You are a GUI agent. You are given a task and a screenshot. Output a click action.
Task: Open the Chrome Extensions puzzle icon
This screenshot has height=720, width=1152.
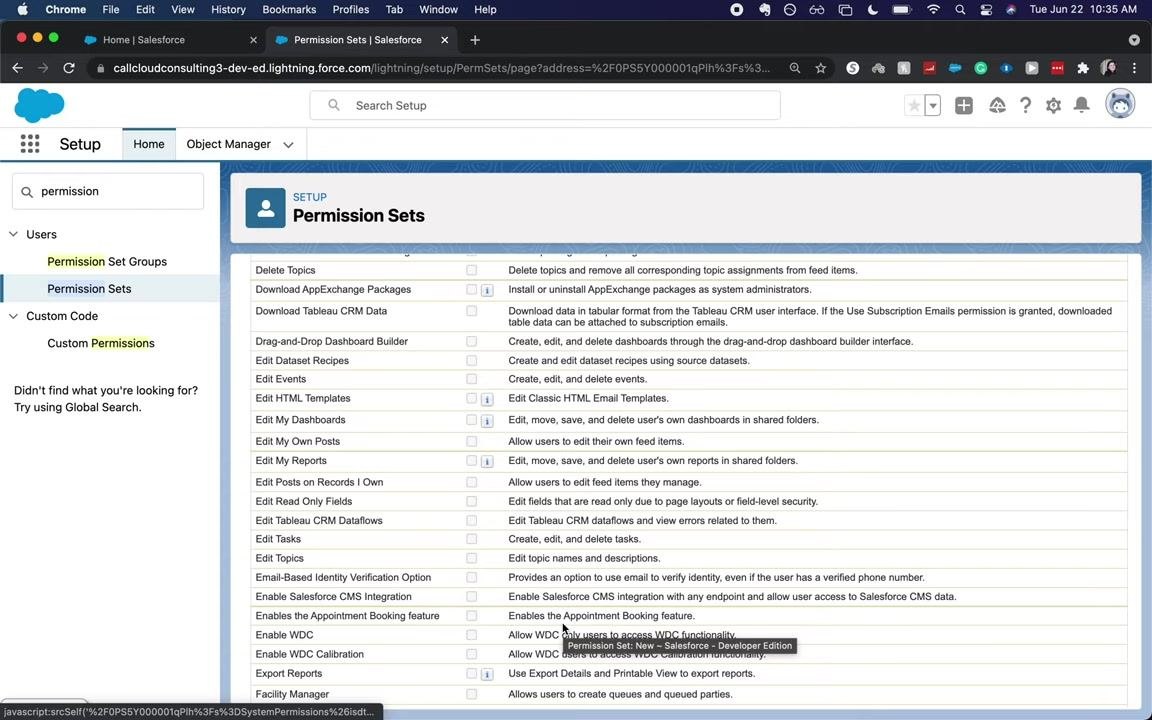[1082, 68]
